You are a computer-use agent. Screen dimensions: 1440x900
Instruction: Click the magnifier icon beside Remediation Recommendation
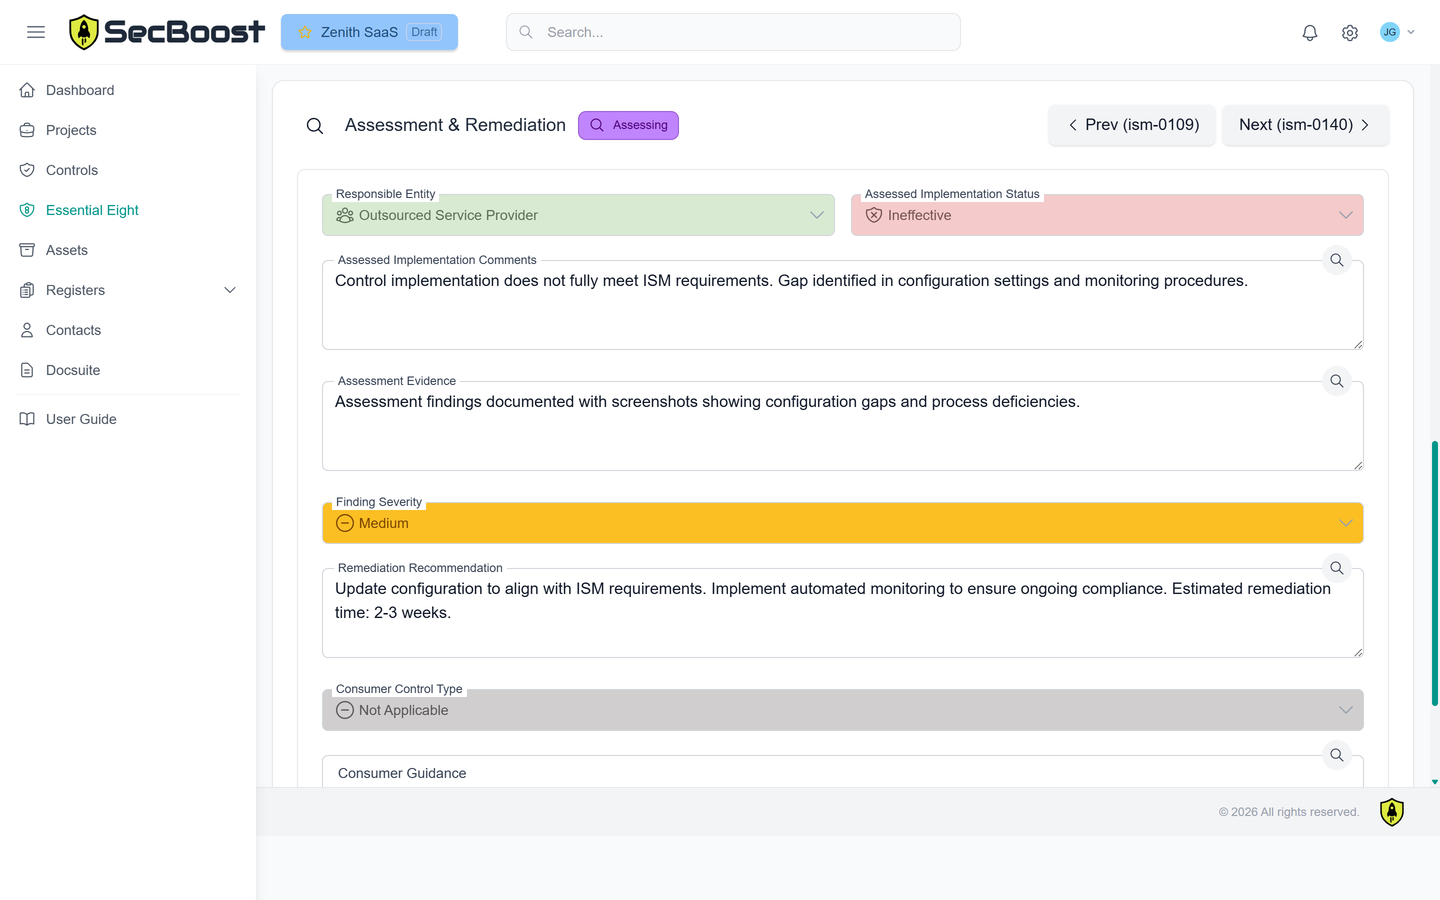[x=1336, y=567]
